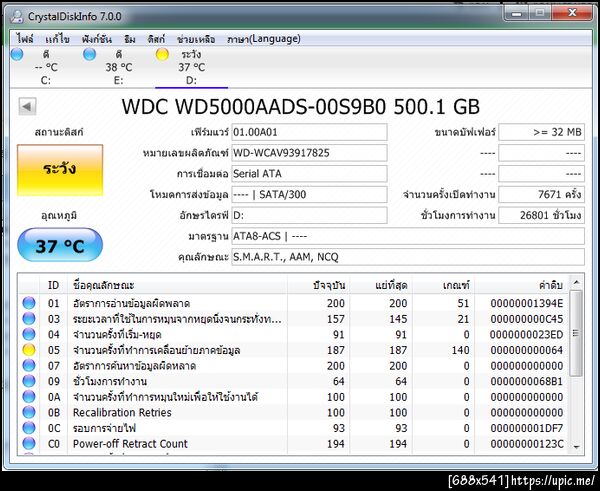Select drive D: yellow caution indicator

point(162,54)
